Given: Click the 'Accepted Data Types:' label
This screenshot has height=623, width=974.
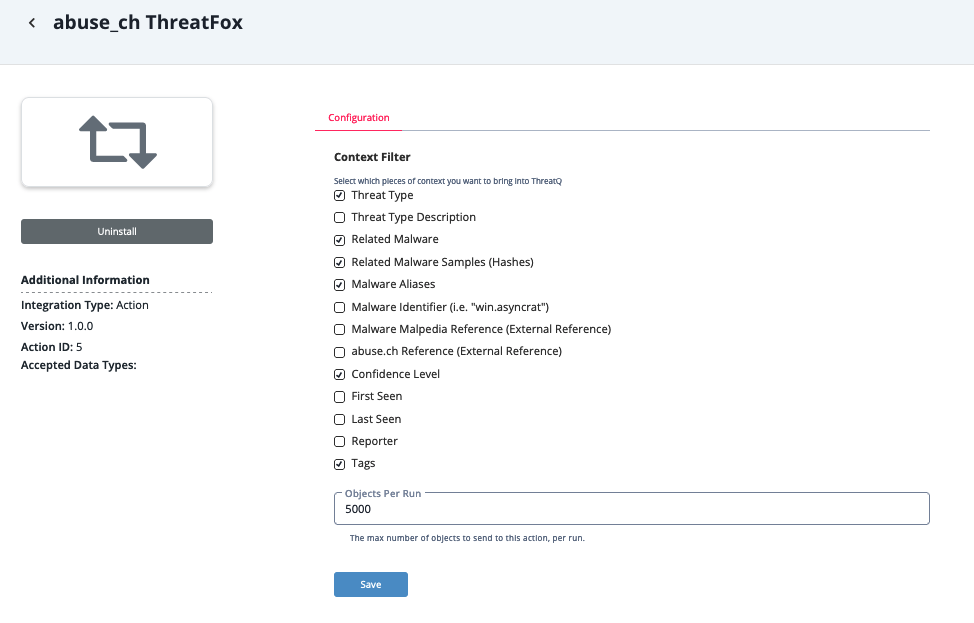Looking at the screenshot, I should pos(79,365).
